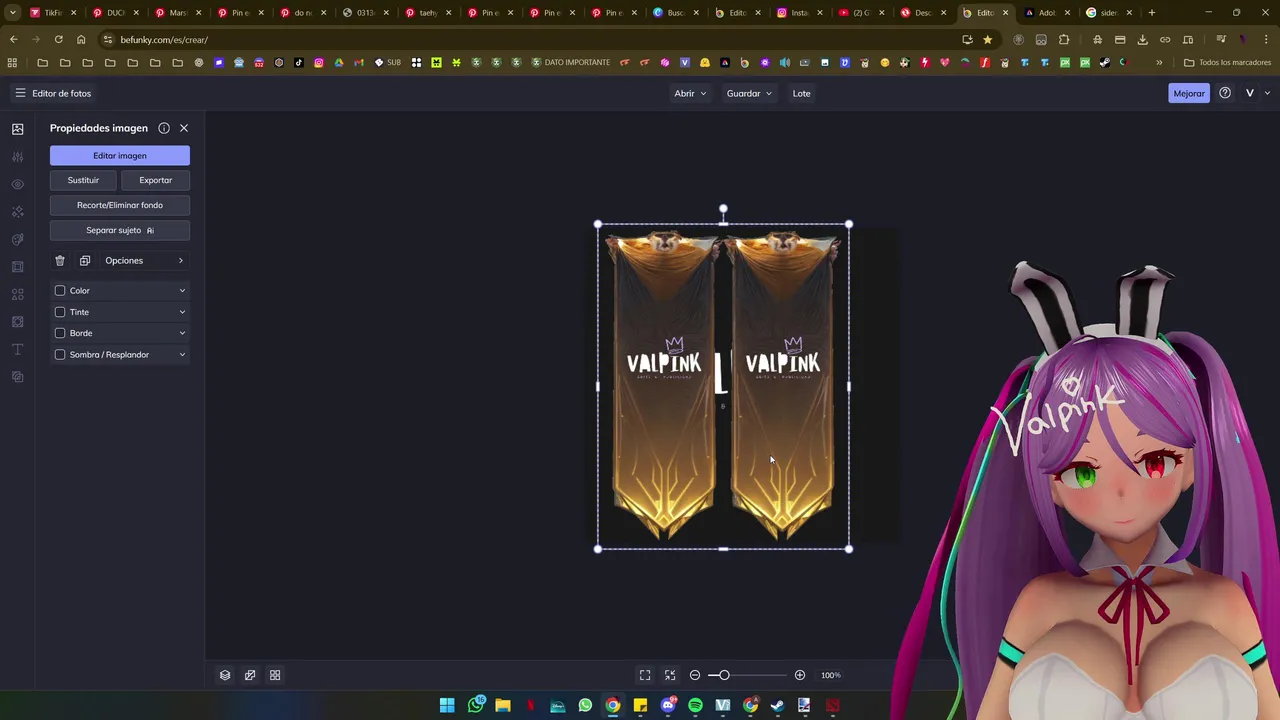Image resolution: width=1280 pixels, height=720 pixels.
Task: Switch to the Adob browser tab
Action: click(x=1047, y=13)
